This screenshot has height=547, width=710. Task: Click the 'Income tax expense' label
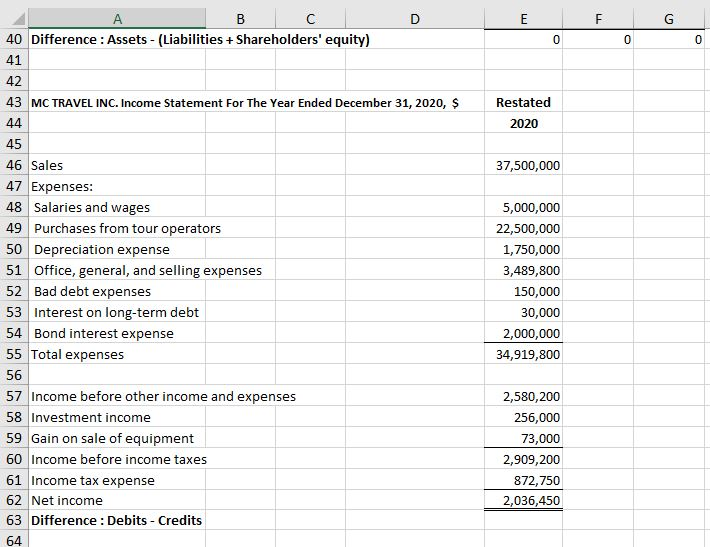pyautogui.click(x=93, y=480)
